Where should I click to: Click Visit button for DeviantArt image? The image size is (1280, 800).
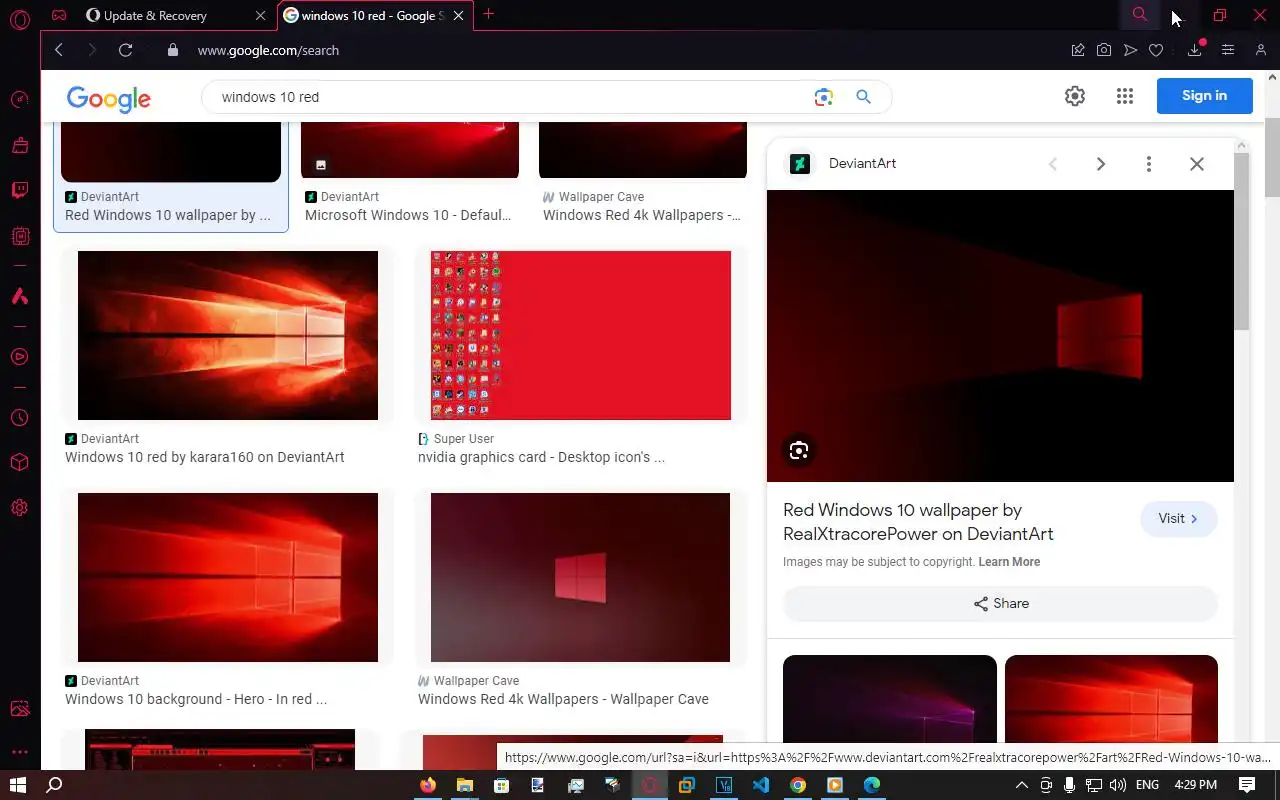coord(1178,518)
